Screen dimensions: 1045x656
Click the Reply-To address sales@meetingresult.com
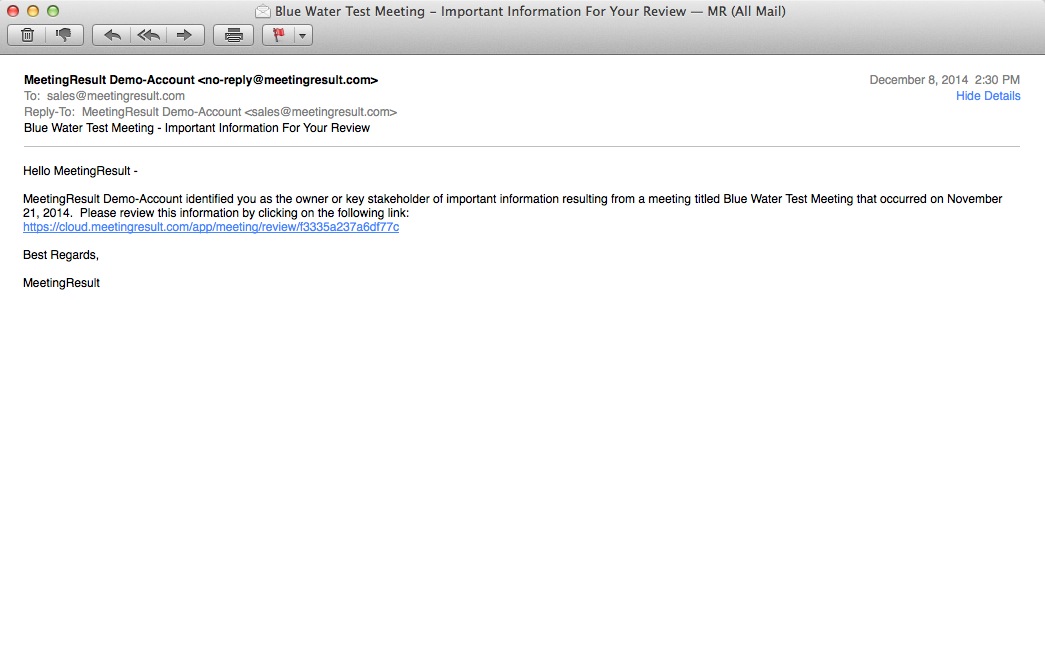click(x=239, y=112)
